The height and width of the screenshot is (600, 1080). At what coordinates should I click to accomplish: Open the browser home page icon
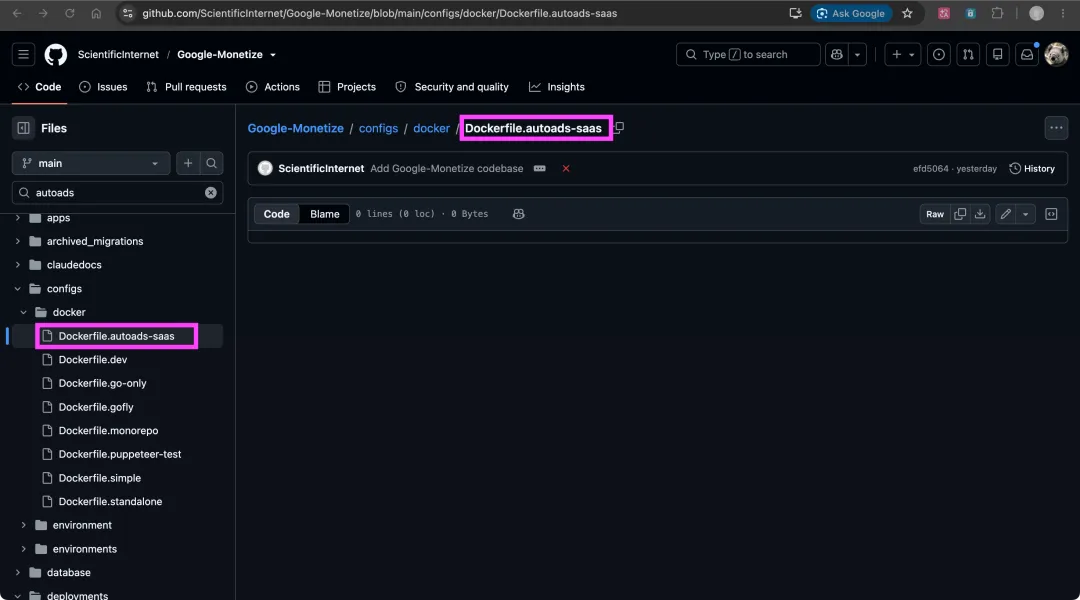pyautogui.click(x=96, y=13)
